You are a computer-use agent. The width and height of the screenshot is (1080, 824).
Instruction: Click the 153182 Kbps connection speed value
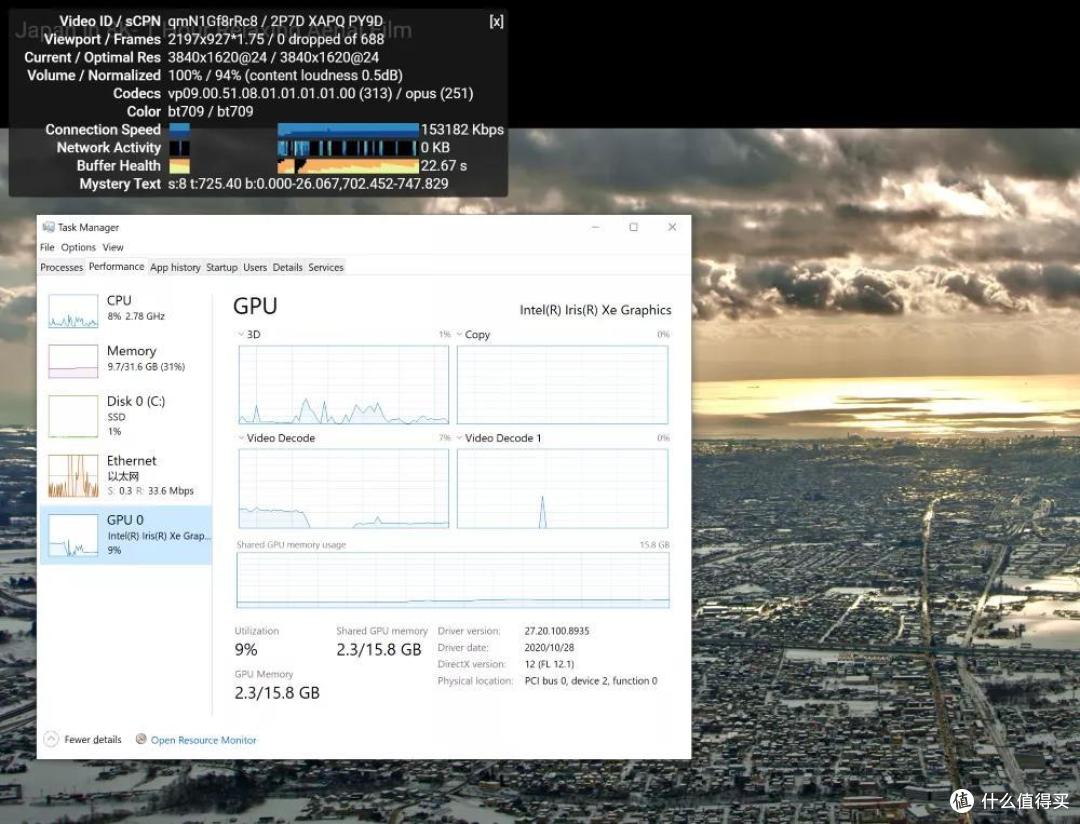point(462,130)
